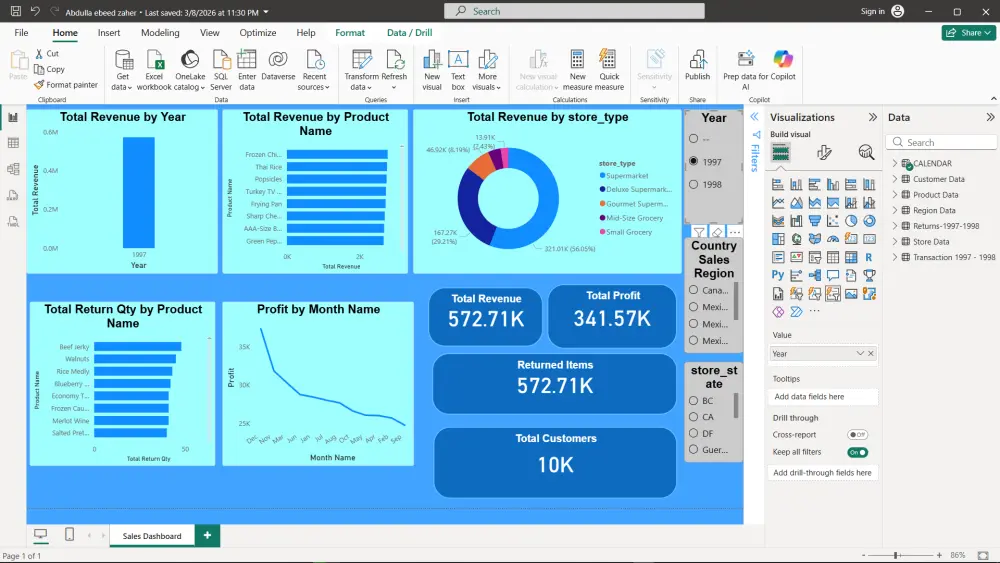Adjust the zoom slider
Screen dimensions: 1000x563
[x=897, y=555]
